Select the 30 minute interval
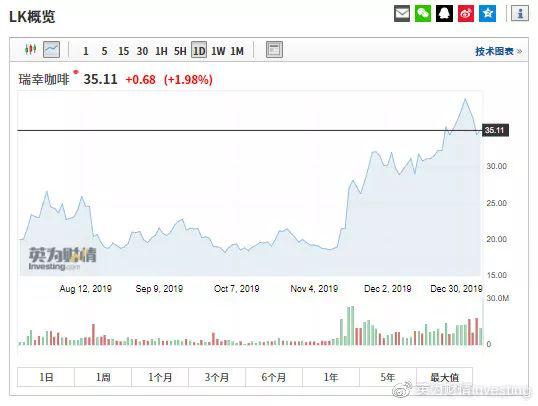The width and height of the screenshot is (538, 406). pos(142,51)
